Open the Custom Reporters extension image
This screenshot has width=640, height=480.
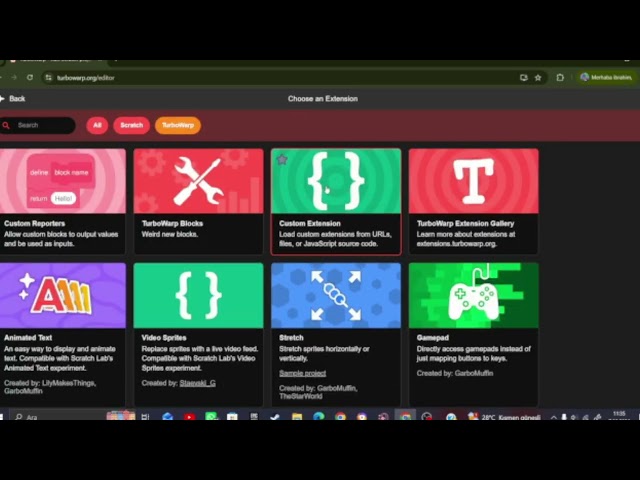[x=63, y=181]
